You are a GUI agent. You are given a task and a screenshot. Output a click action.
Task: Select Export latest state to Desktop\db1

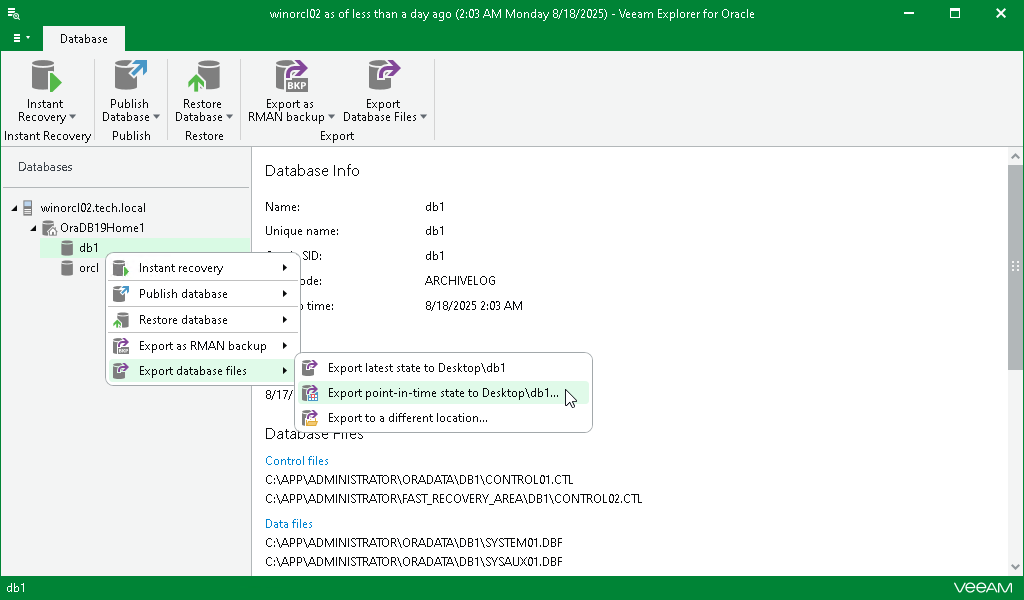(416, 367)
